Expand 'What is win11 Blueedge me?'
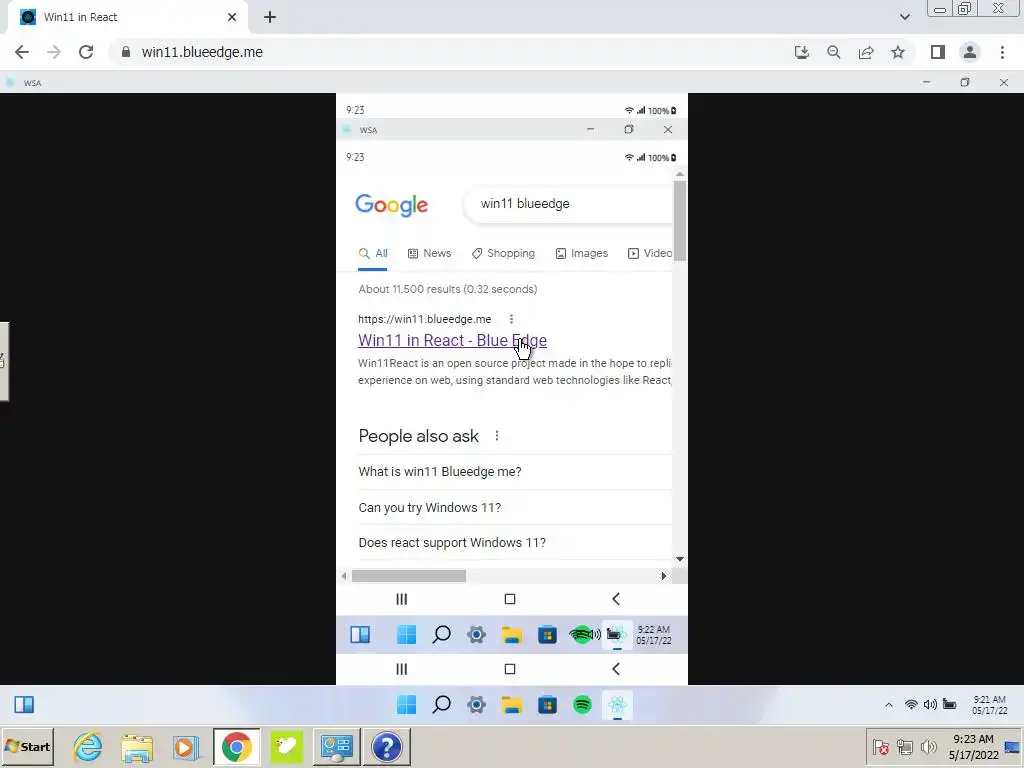This screenshot has width=1024, height=768. (515, 472)
